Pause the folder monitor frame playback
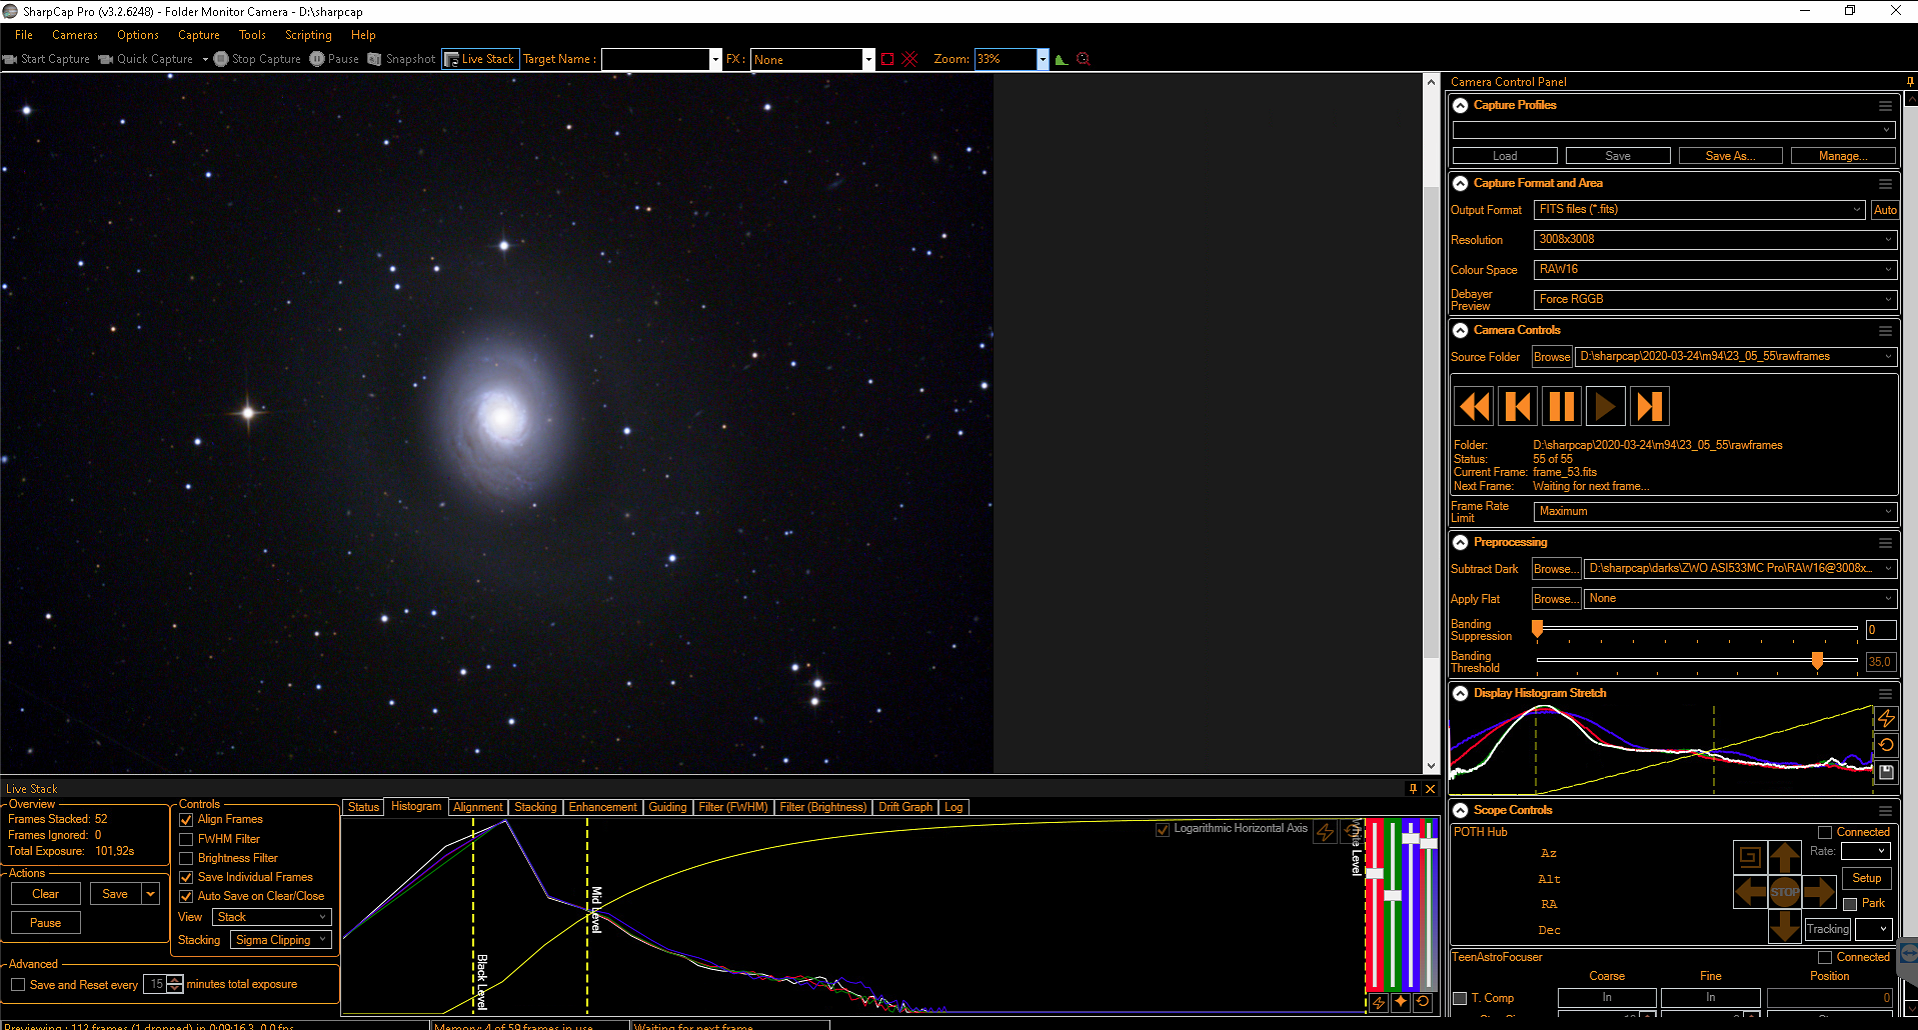 [1562, 407]
